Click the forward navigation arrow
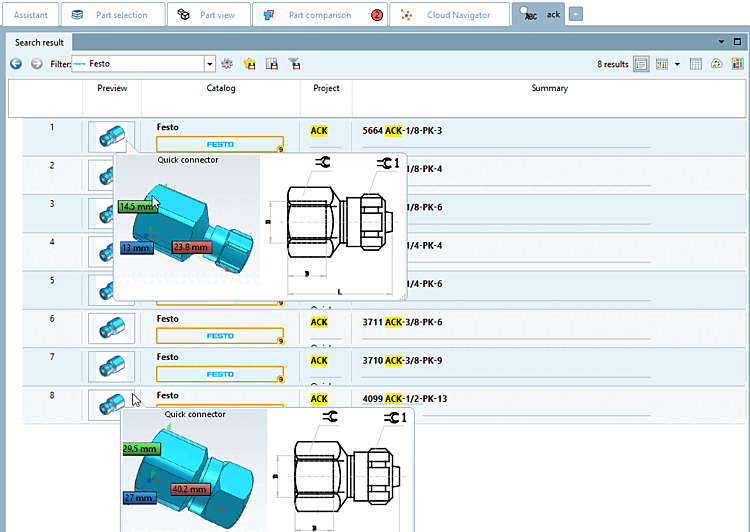This screenshot has width=750, height=532. (36, 64)
